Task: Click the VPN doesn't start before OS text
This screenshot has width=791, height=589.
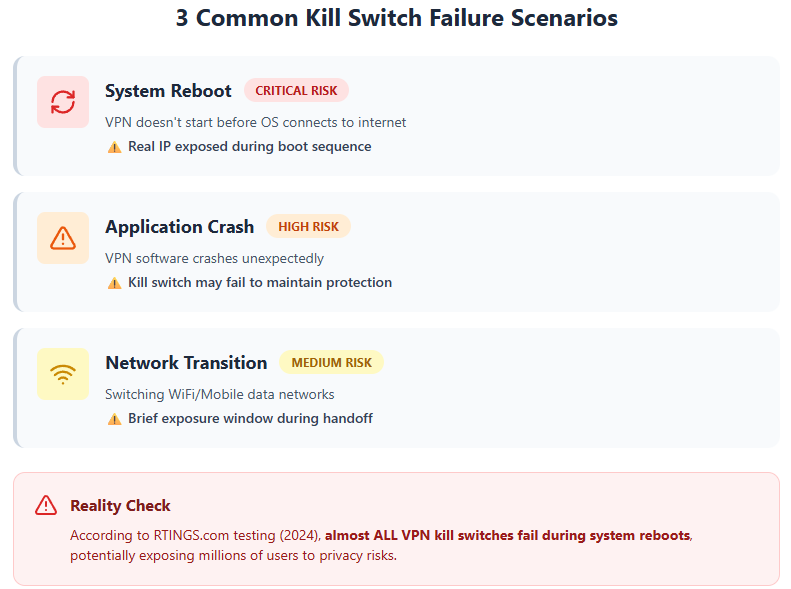Action: tap(256, 122)
